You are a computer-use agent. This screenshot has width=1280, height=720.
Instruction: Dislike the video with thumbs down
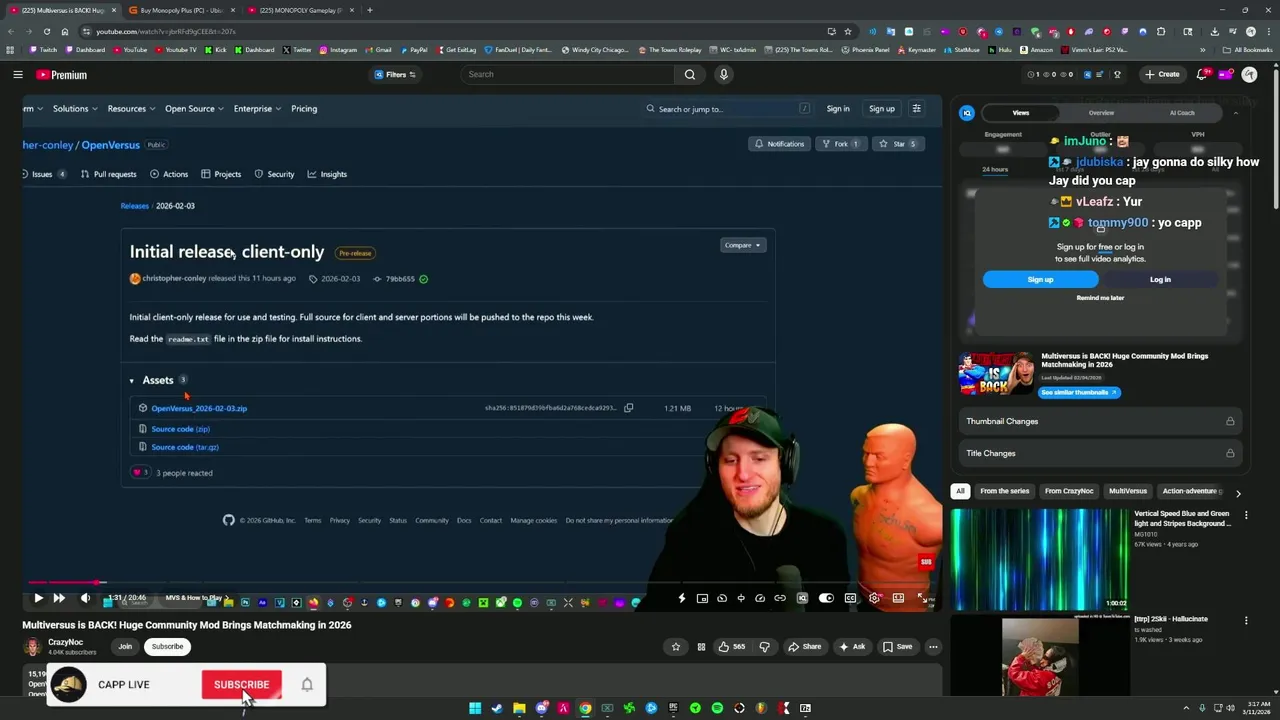pos(765,647)
